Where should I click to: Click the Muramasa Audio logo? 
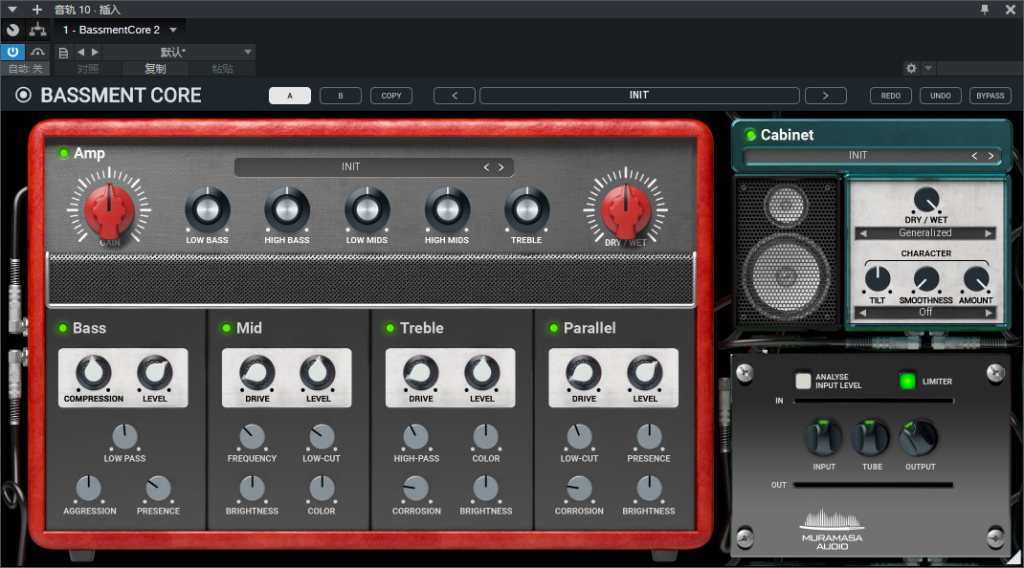(x=832, y=529)
